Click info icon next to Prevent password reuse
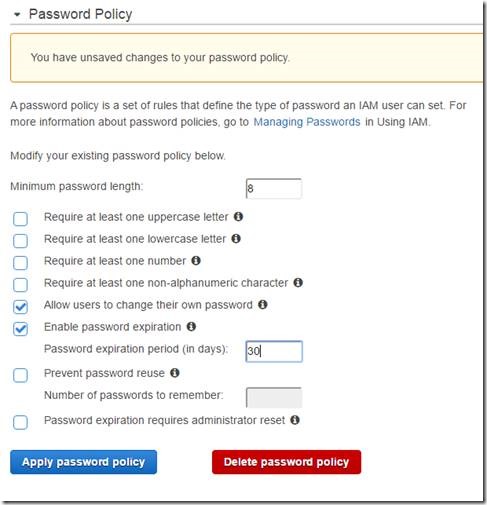Image resolution: width=487 pixels, height=505 pixels. point(175,373)
